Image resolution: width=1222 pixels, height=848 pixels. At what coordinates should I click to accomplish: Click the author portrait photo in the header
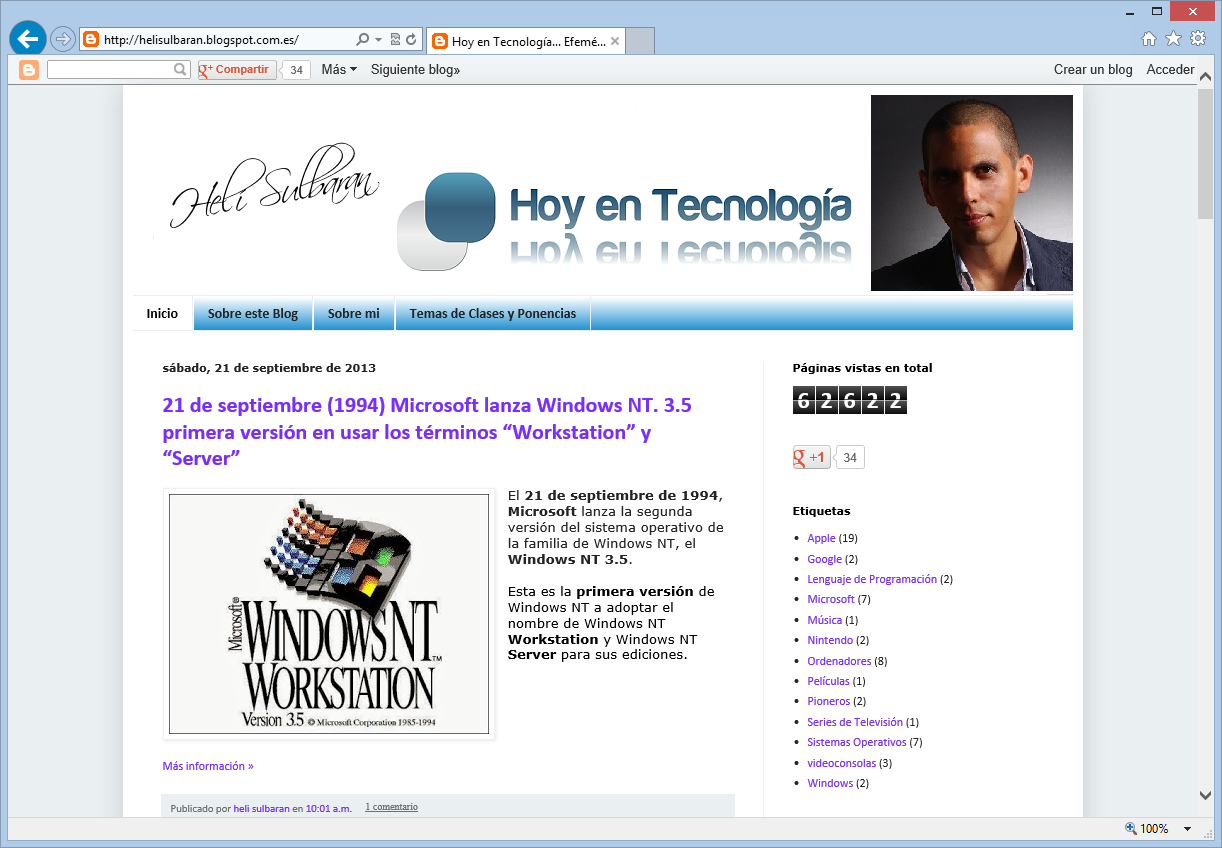click(972, 193)
